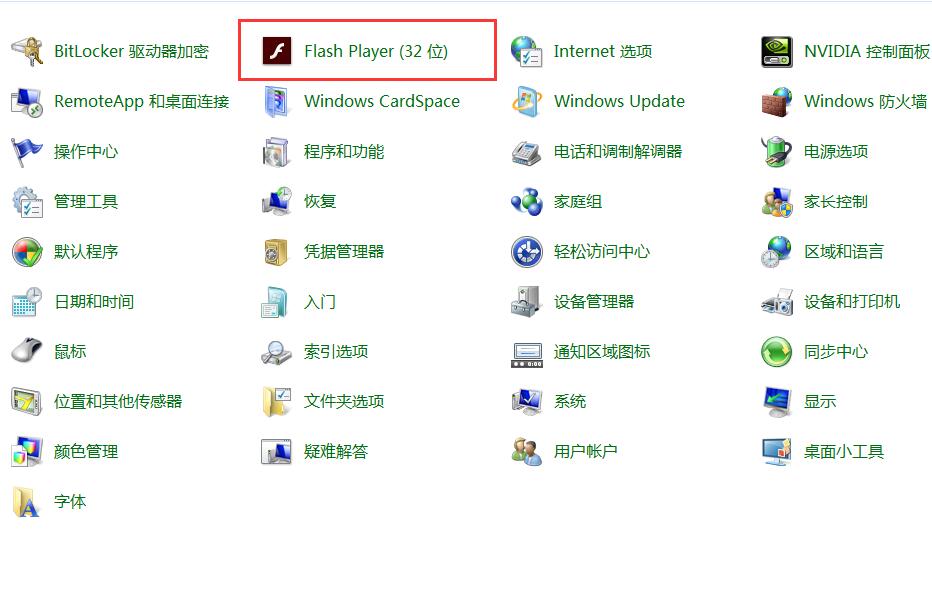Open the 索引选项 link text
932x612 pixels.
click(336, 352)
